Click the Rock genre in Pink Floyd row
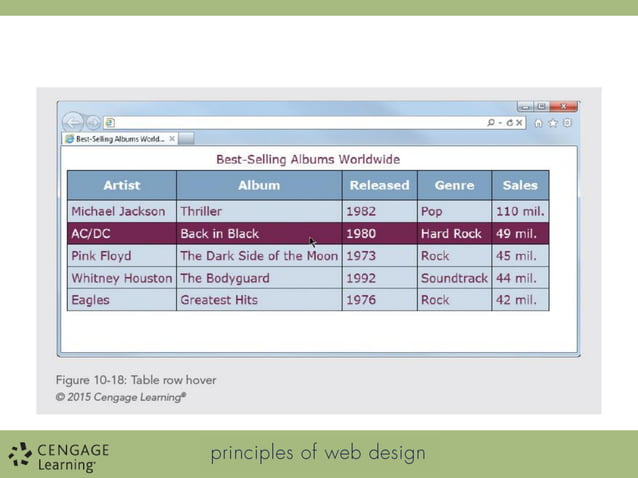This screenshot has height=478, width=638. (454, 256)
